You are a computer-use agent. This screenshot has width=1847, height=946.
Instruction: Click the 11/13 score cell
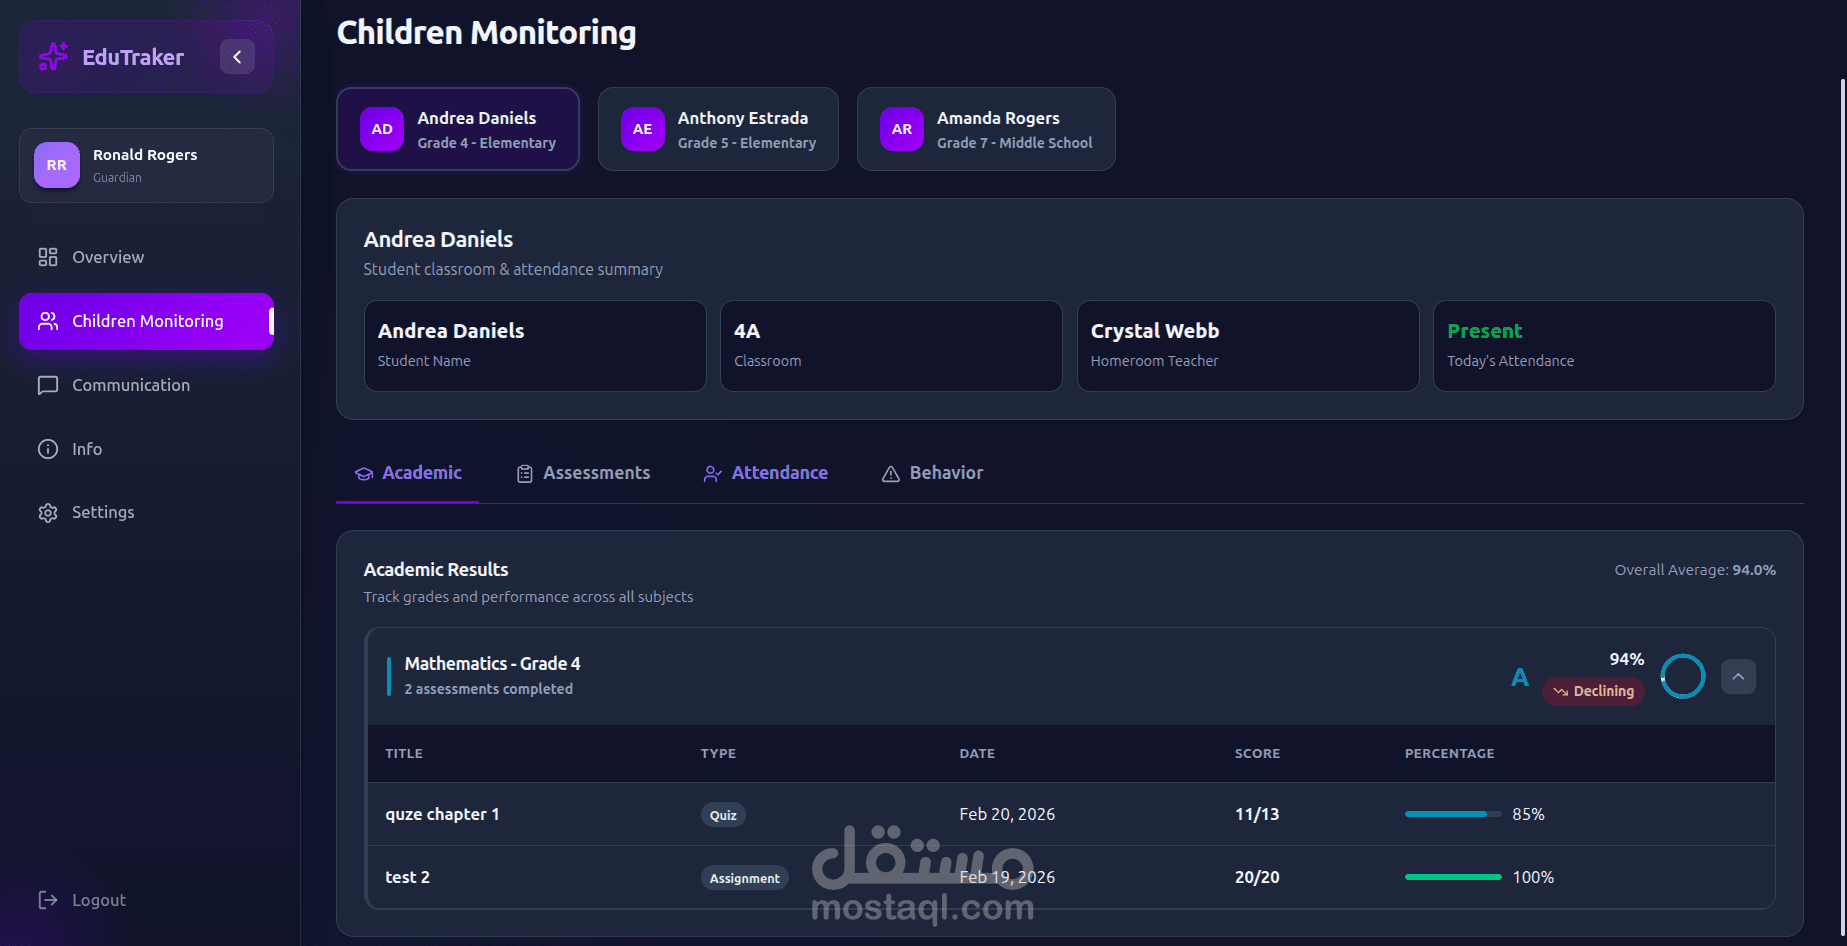tap(1257, 814)
